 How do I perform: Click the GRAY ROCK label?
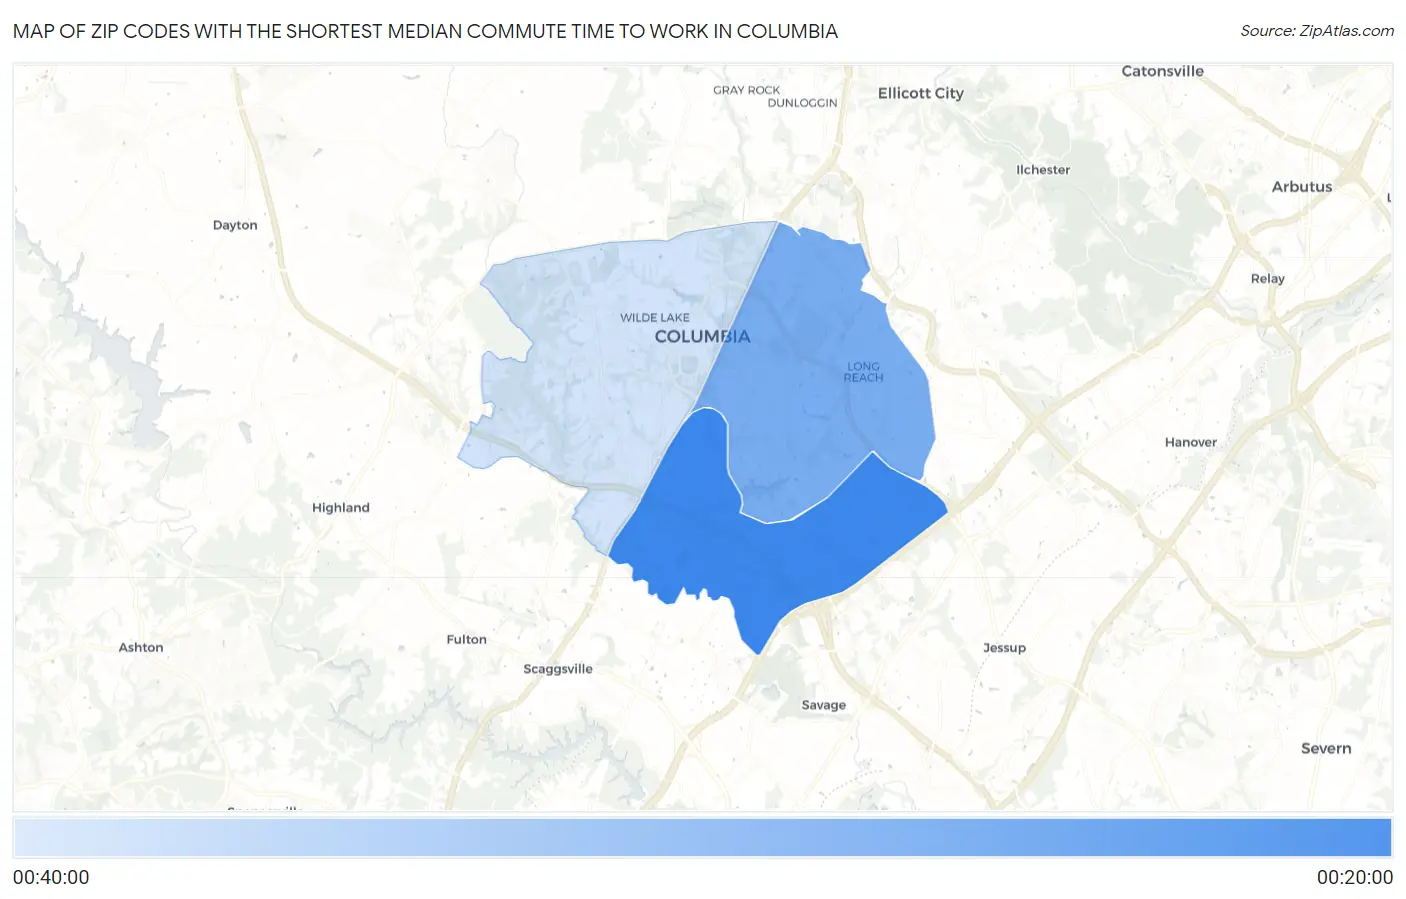[746, 90]
